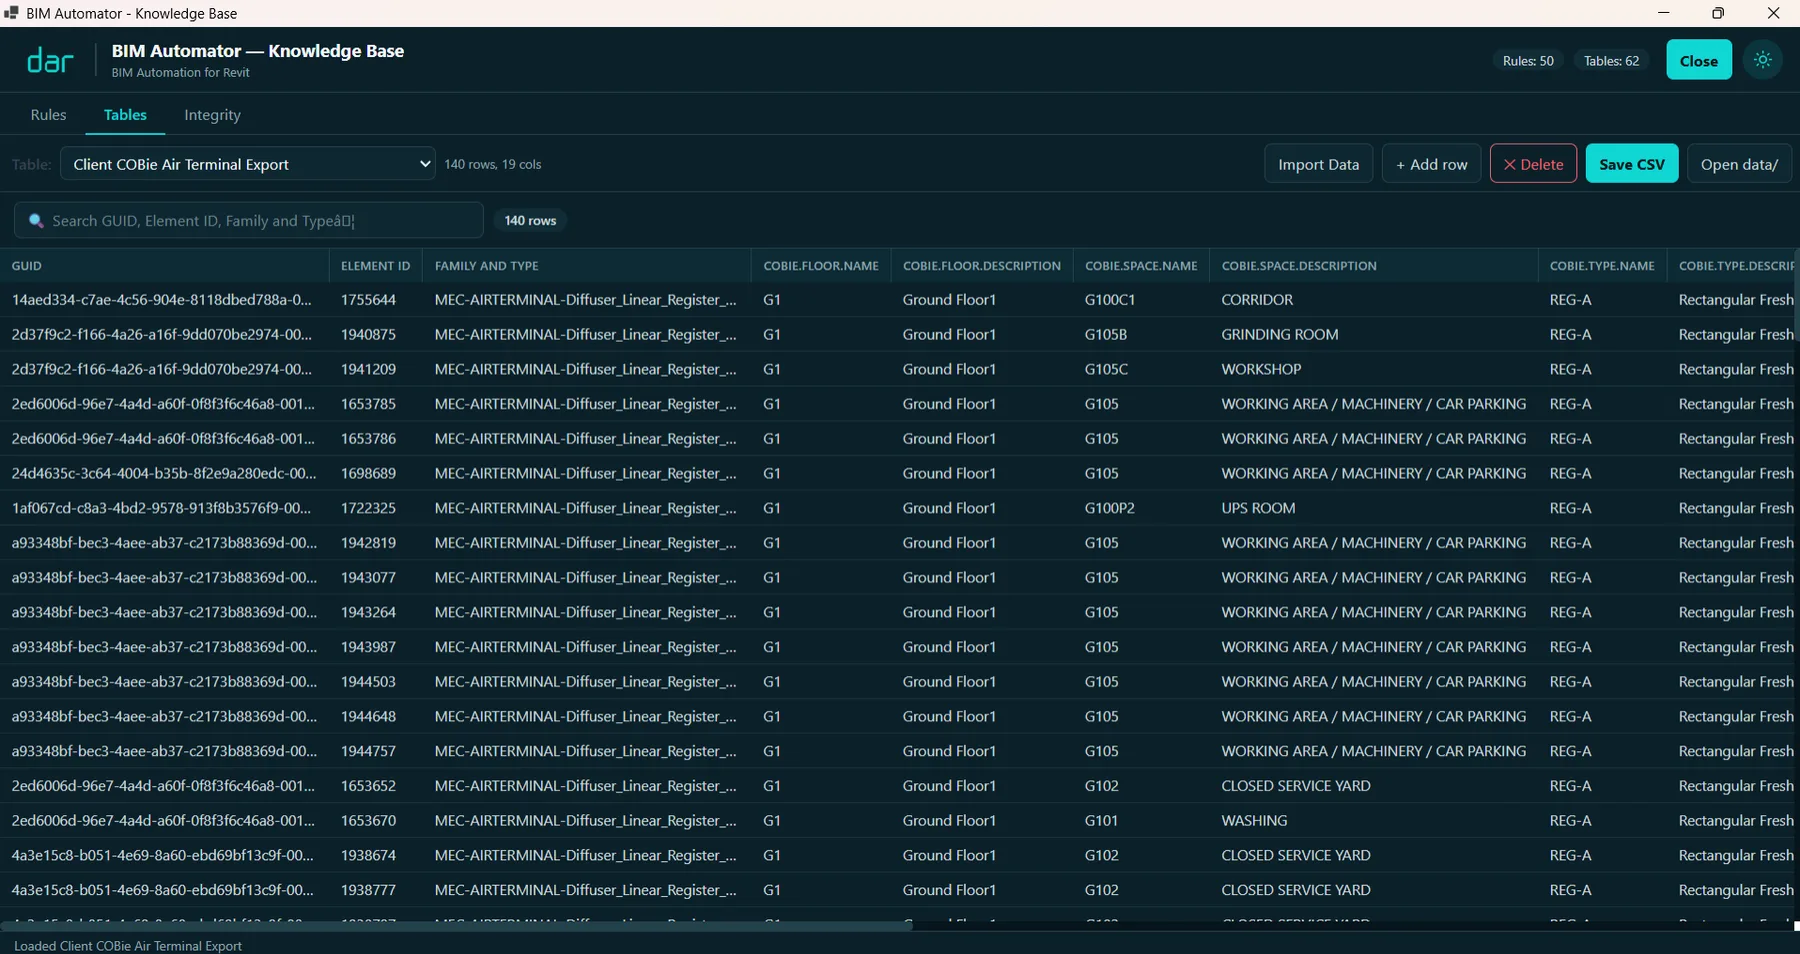Click the Close button in header

coord(1698,60)
